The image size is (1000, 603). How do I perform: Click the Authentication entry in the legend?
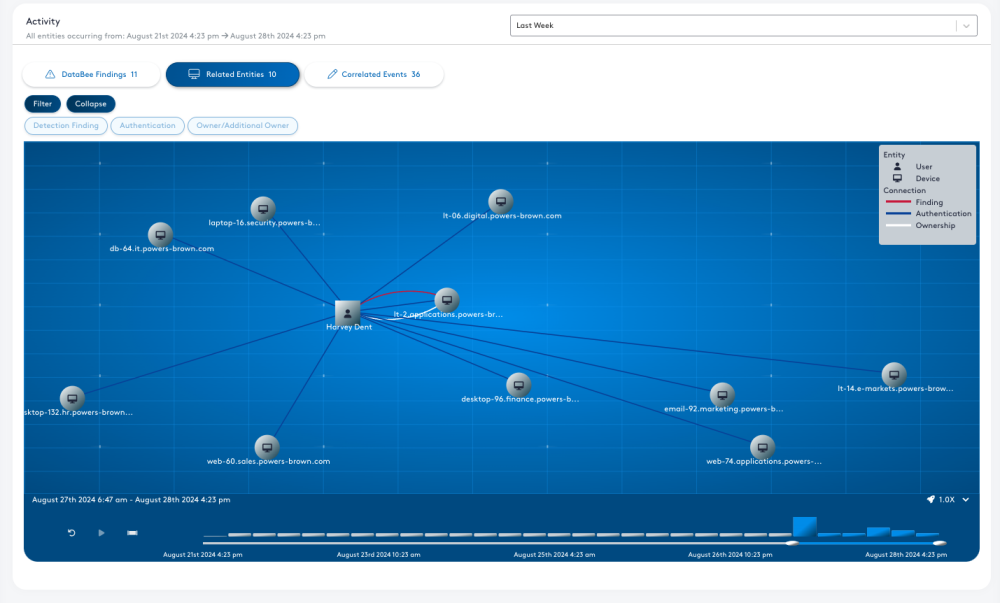(929, 214)
